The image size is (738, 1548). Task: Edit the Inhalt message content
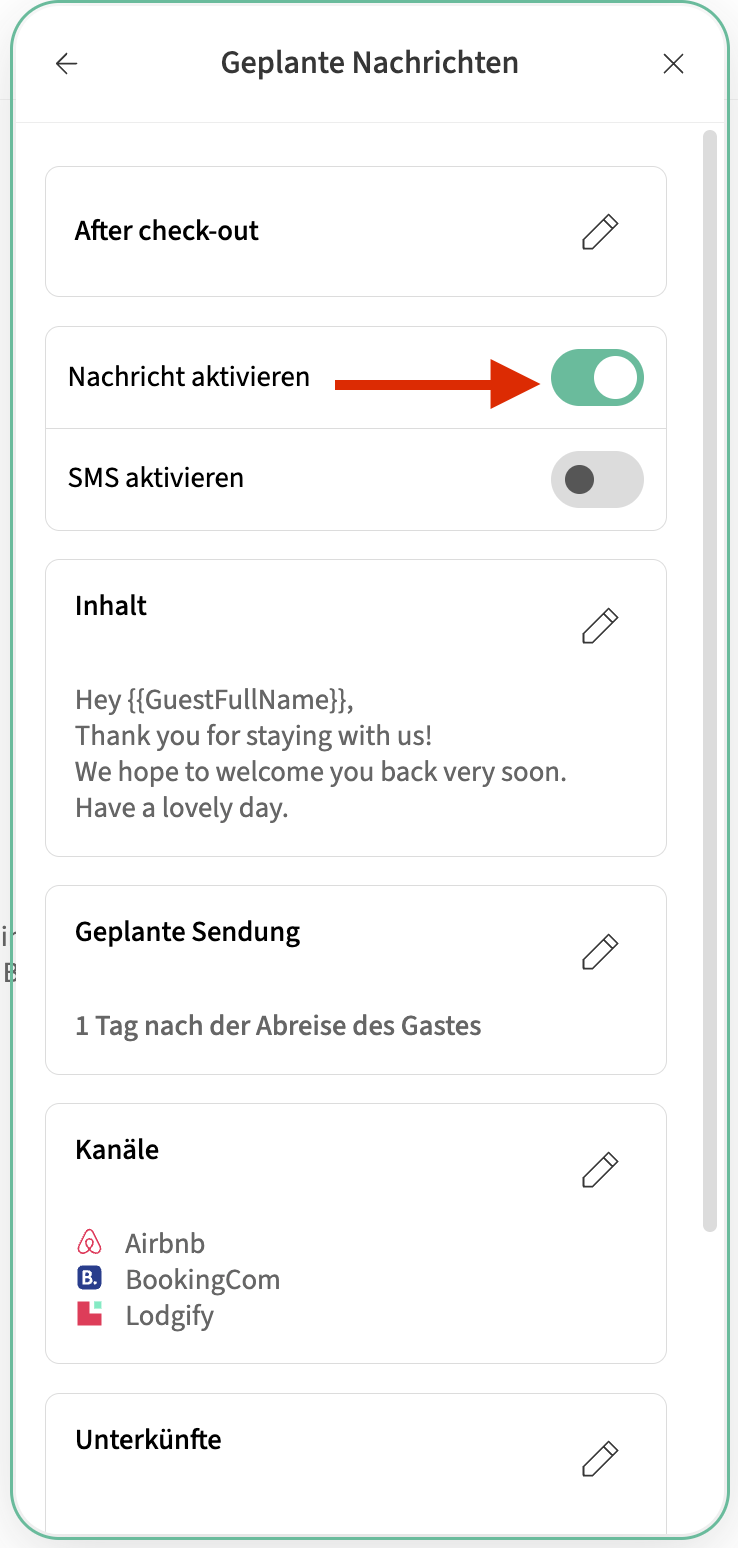600,625
